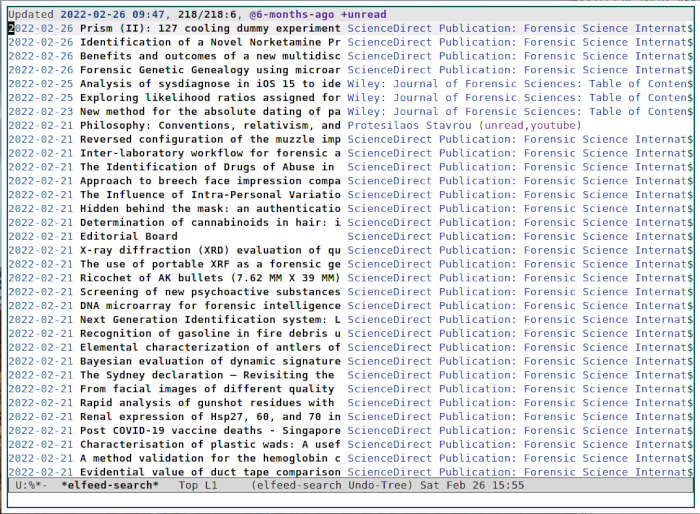The image size is (700, 514).
Task: Select 'Hidden behind the mask: an authenticatio' entry
Action: pyautogui.click(x=210, y=209)
